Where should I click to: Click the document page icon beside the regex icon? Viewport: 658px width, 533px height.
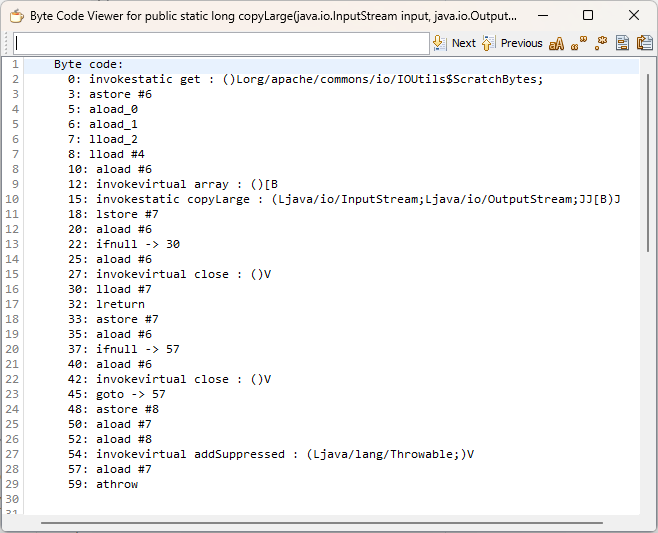pyautogui.click(x=622, y=43)
